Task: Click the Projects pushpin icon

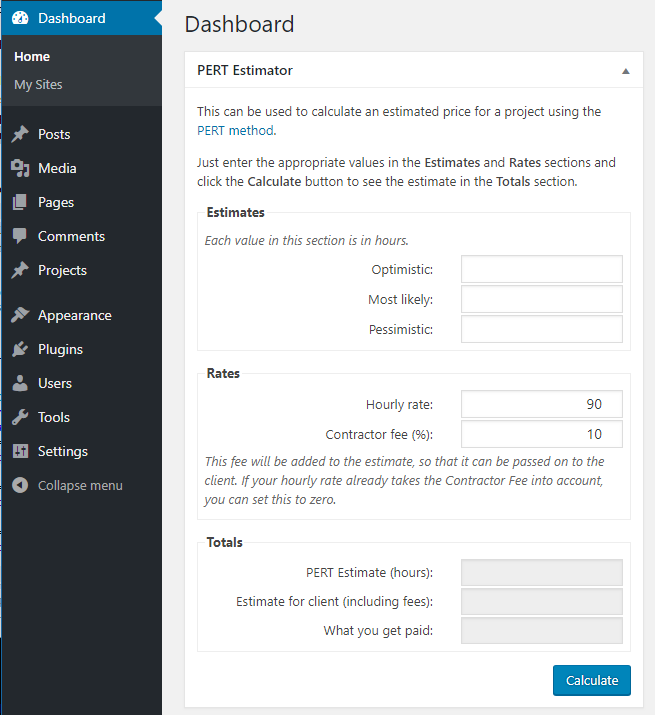Action: pos(20,270)
